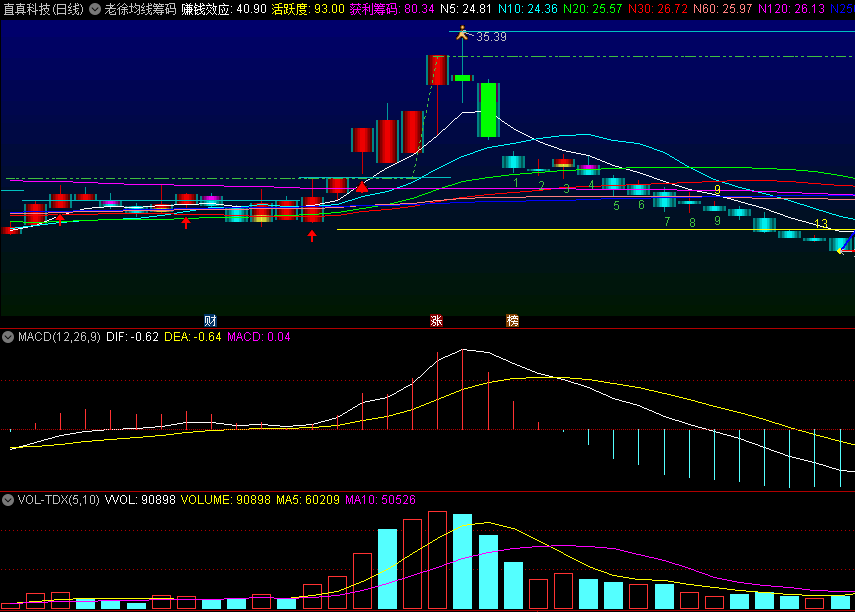Click the 赚钱效应: 40.90 value
The image size is (855, 612).
click(x=224, y=9)
